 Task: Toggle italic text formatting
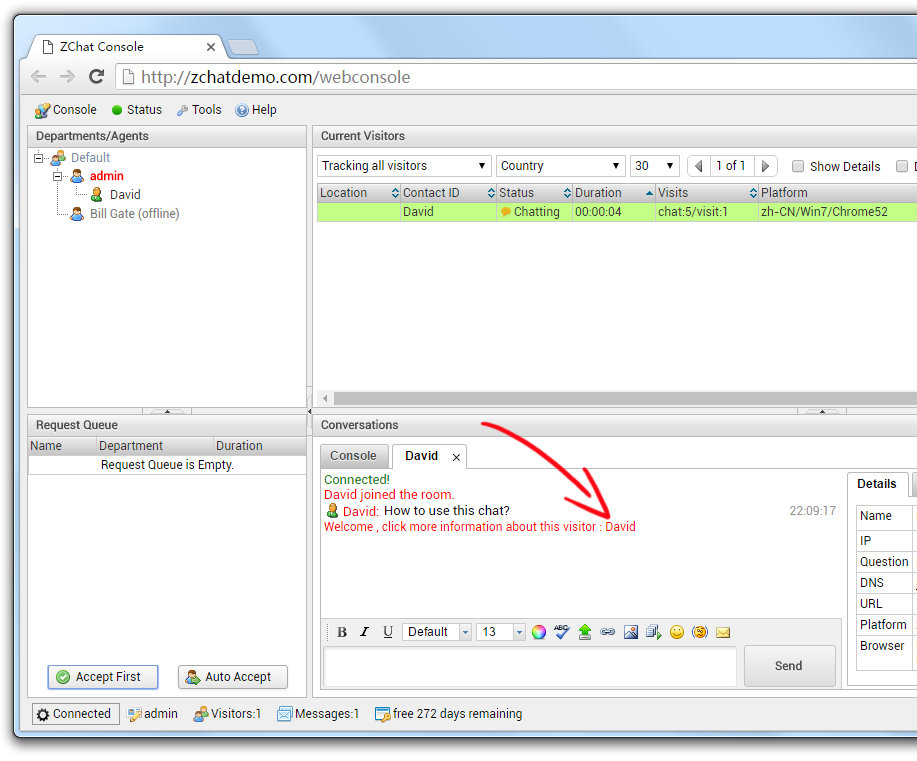pos(364,632)
